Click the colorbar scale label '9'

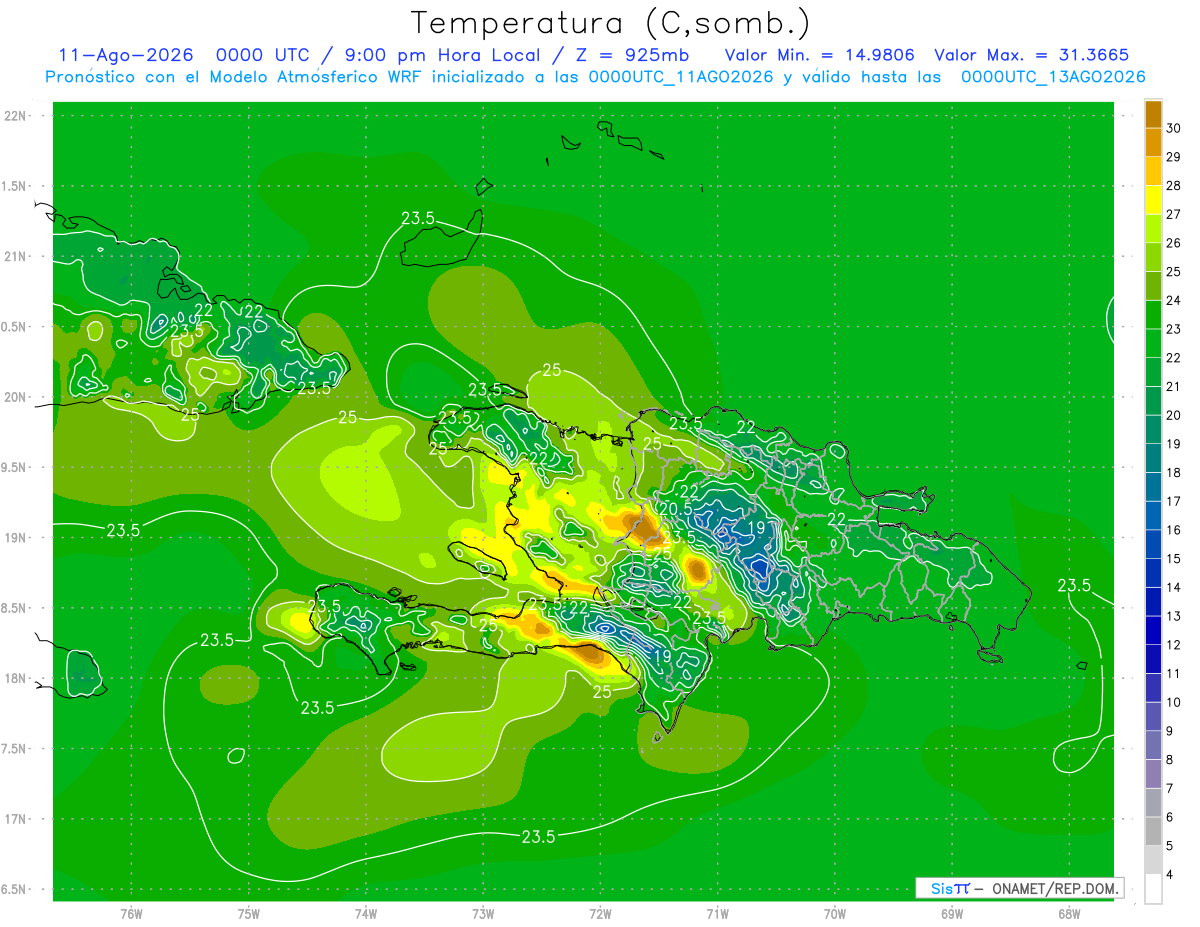coord(1170,732)
